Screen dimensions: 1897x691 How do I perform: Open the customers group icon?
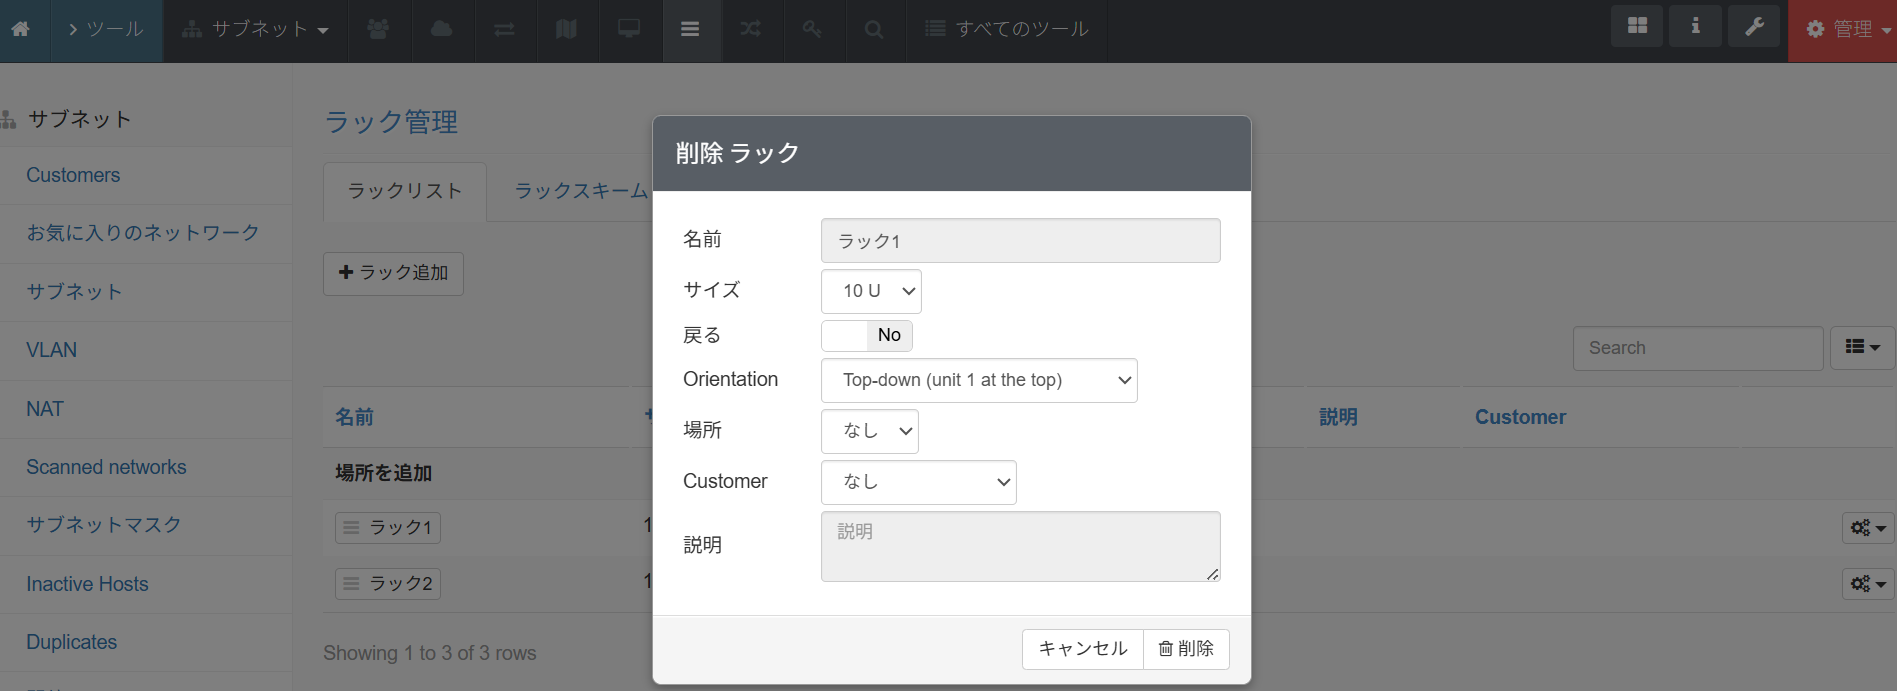click(x=378, y=29)
